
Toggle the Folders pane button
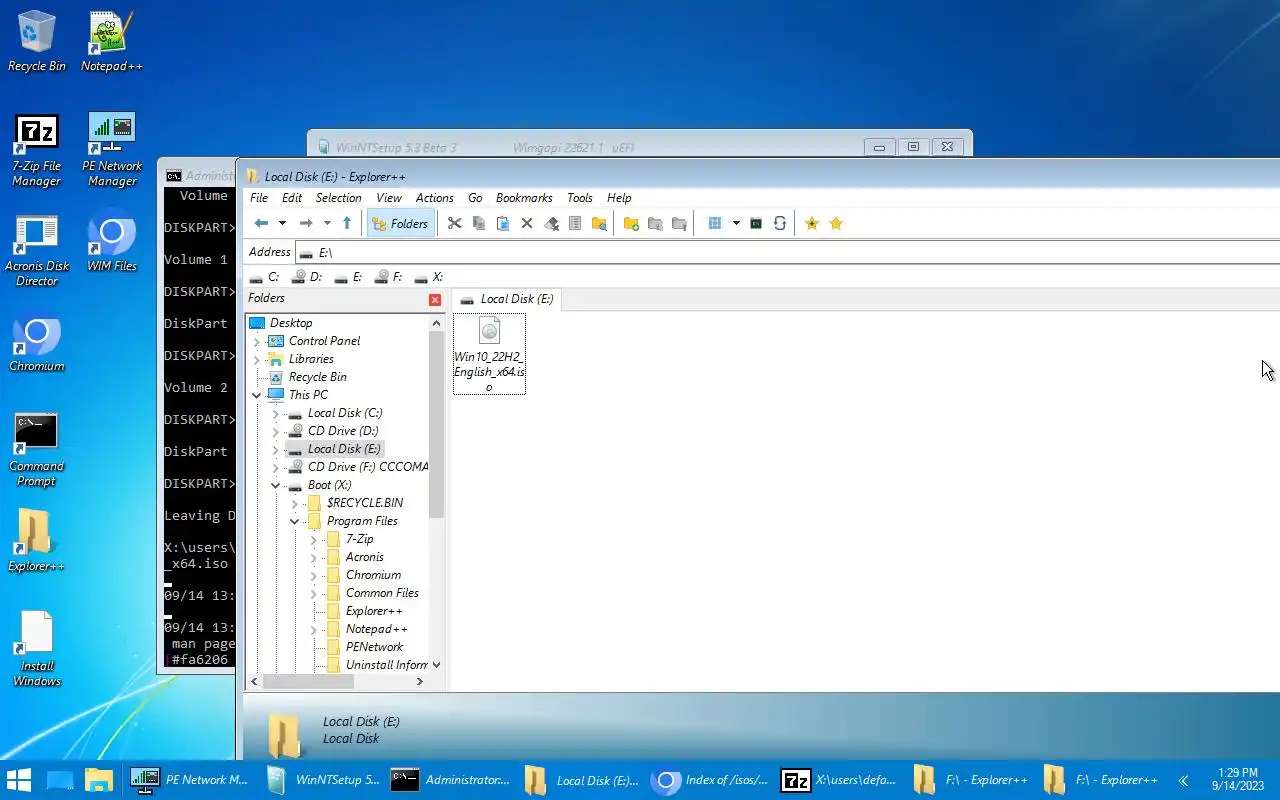point(400,224)
